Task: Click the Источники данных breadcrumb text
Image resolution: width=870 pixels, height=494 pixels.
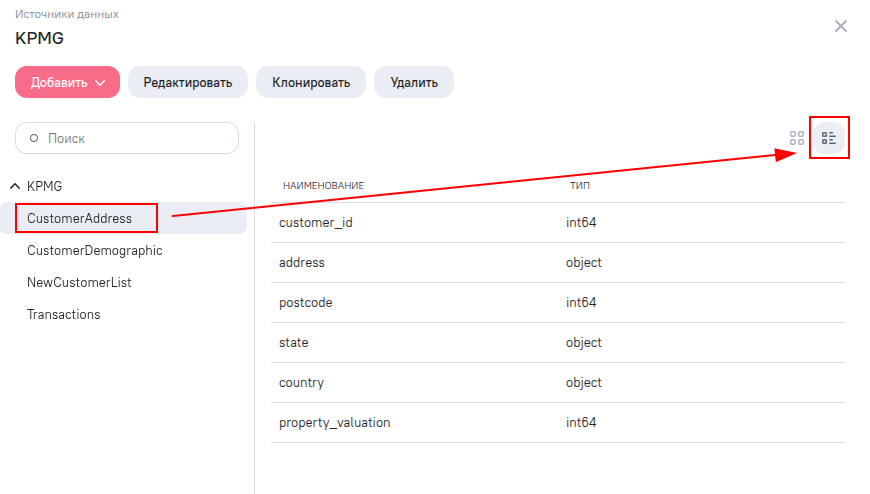Action: point(67,14)
